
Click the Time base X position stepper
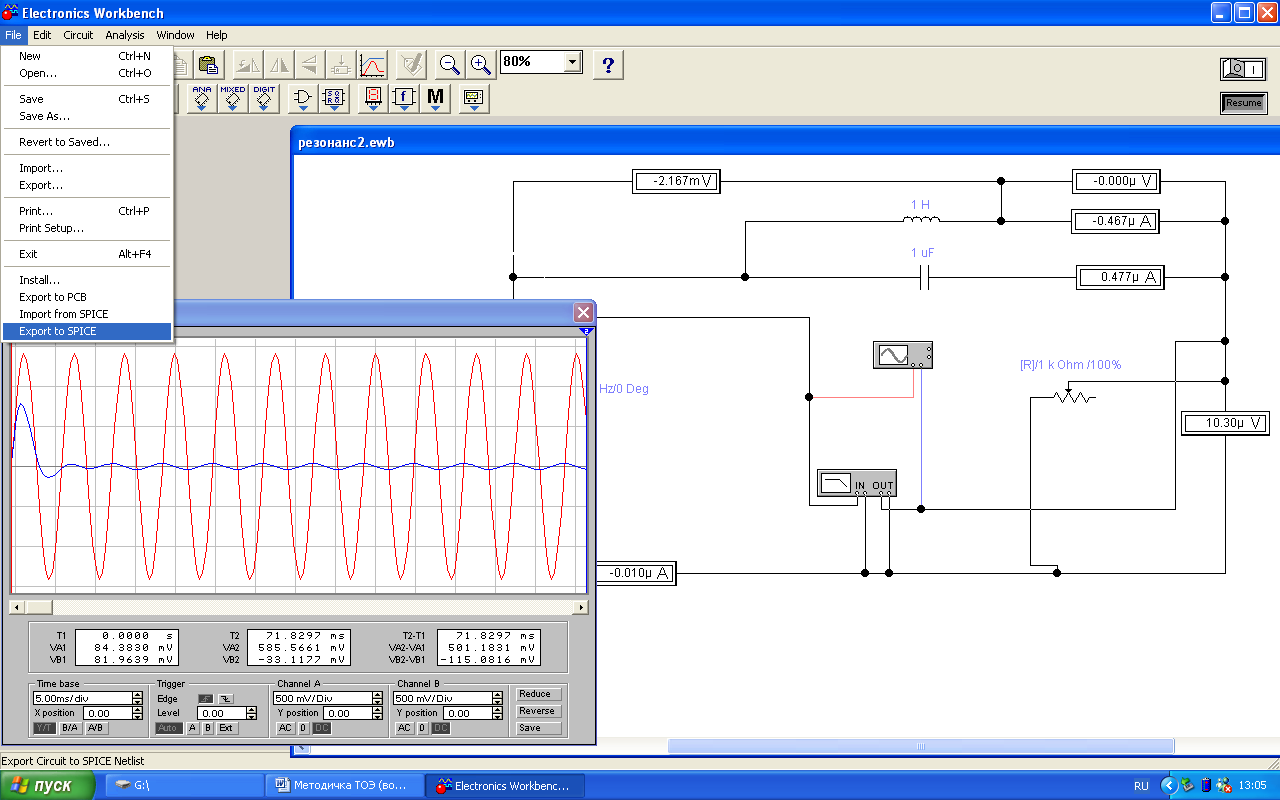(137, 713)
